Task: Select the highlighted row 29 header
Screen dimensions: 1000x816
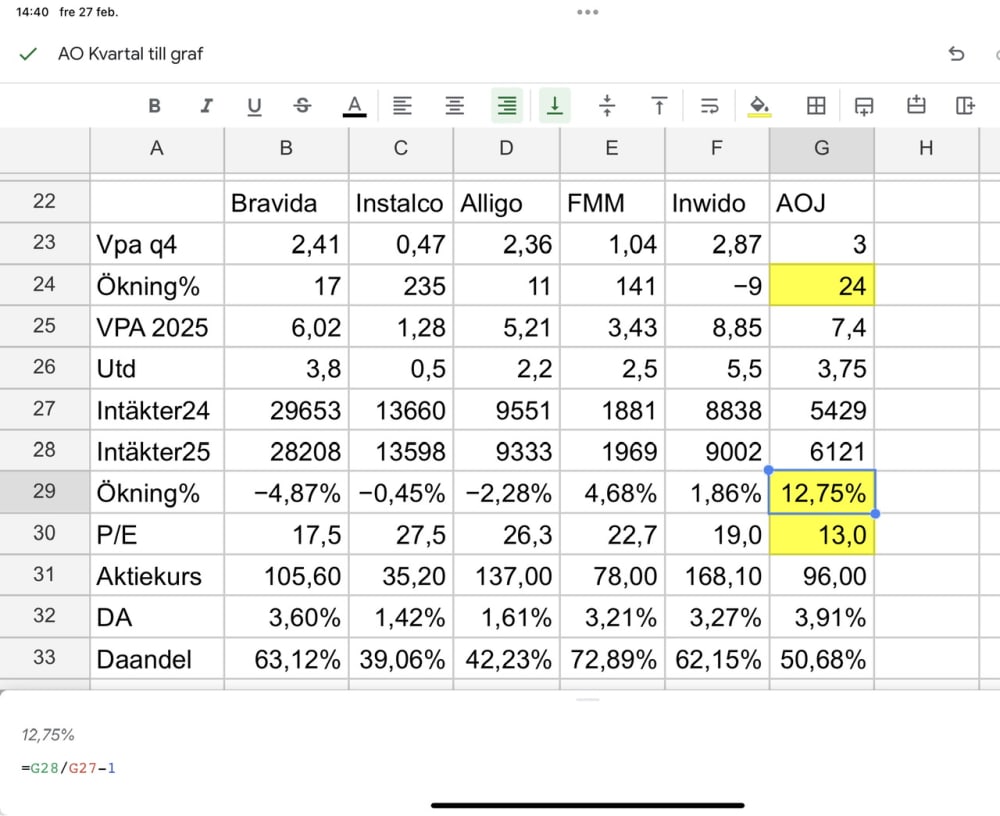Action: pos(45,492)
